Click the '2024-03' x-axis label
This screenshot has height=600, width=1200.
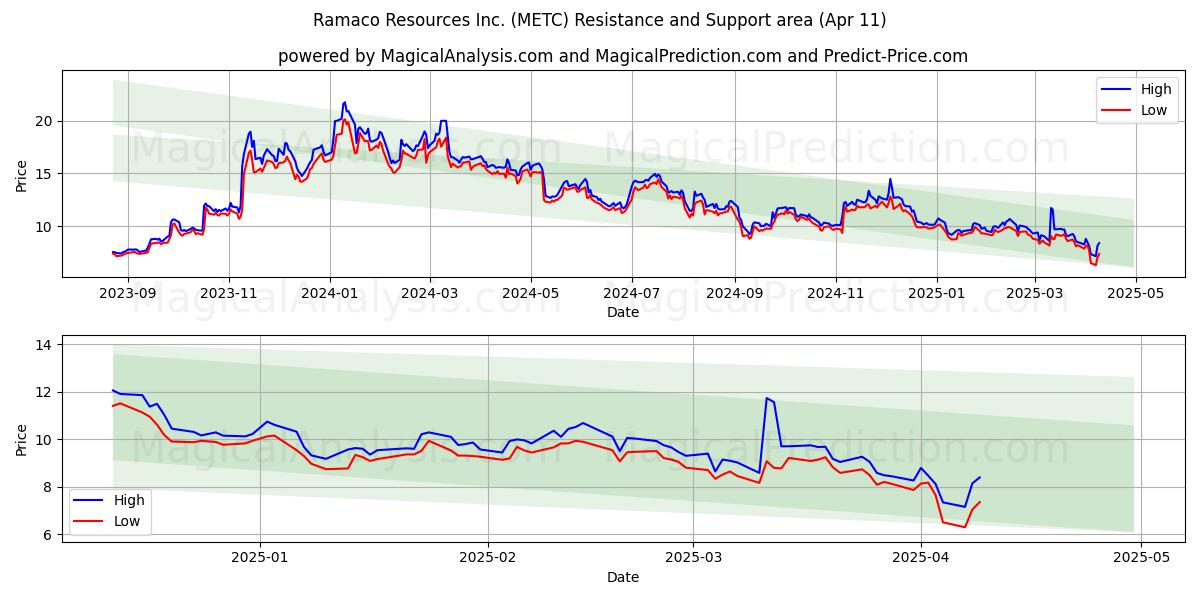coord(430,293)
